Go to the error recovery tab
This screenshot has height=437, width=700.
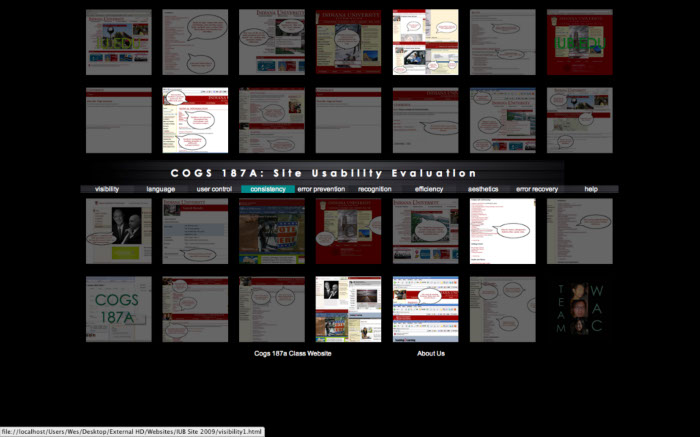[x=537, y=189]
